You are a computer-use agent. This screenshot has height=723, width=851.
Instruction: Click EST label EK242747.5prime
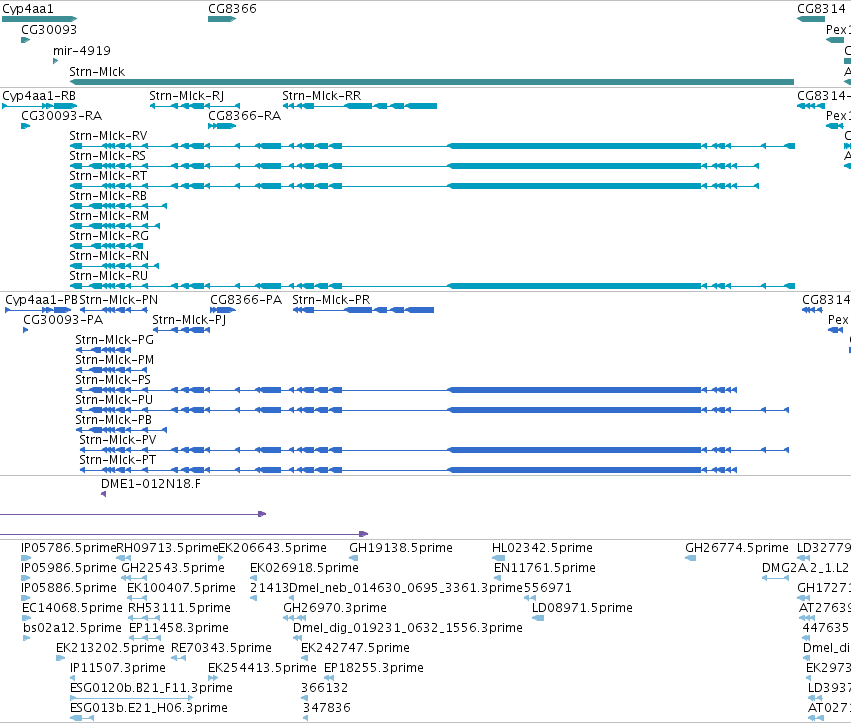tap(355, 648)
